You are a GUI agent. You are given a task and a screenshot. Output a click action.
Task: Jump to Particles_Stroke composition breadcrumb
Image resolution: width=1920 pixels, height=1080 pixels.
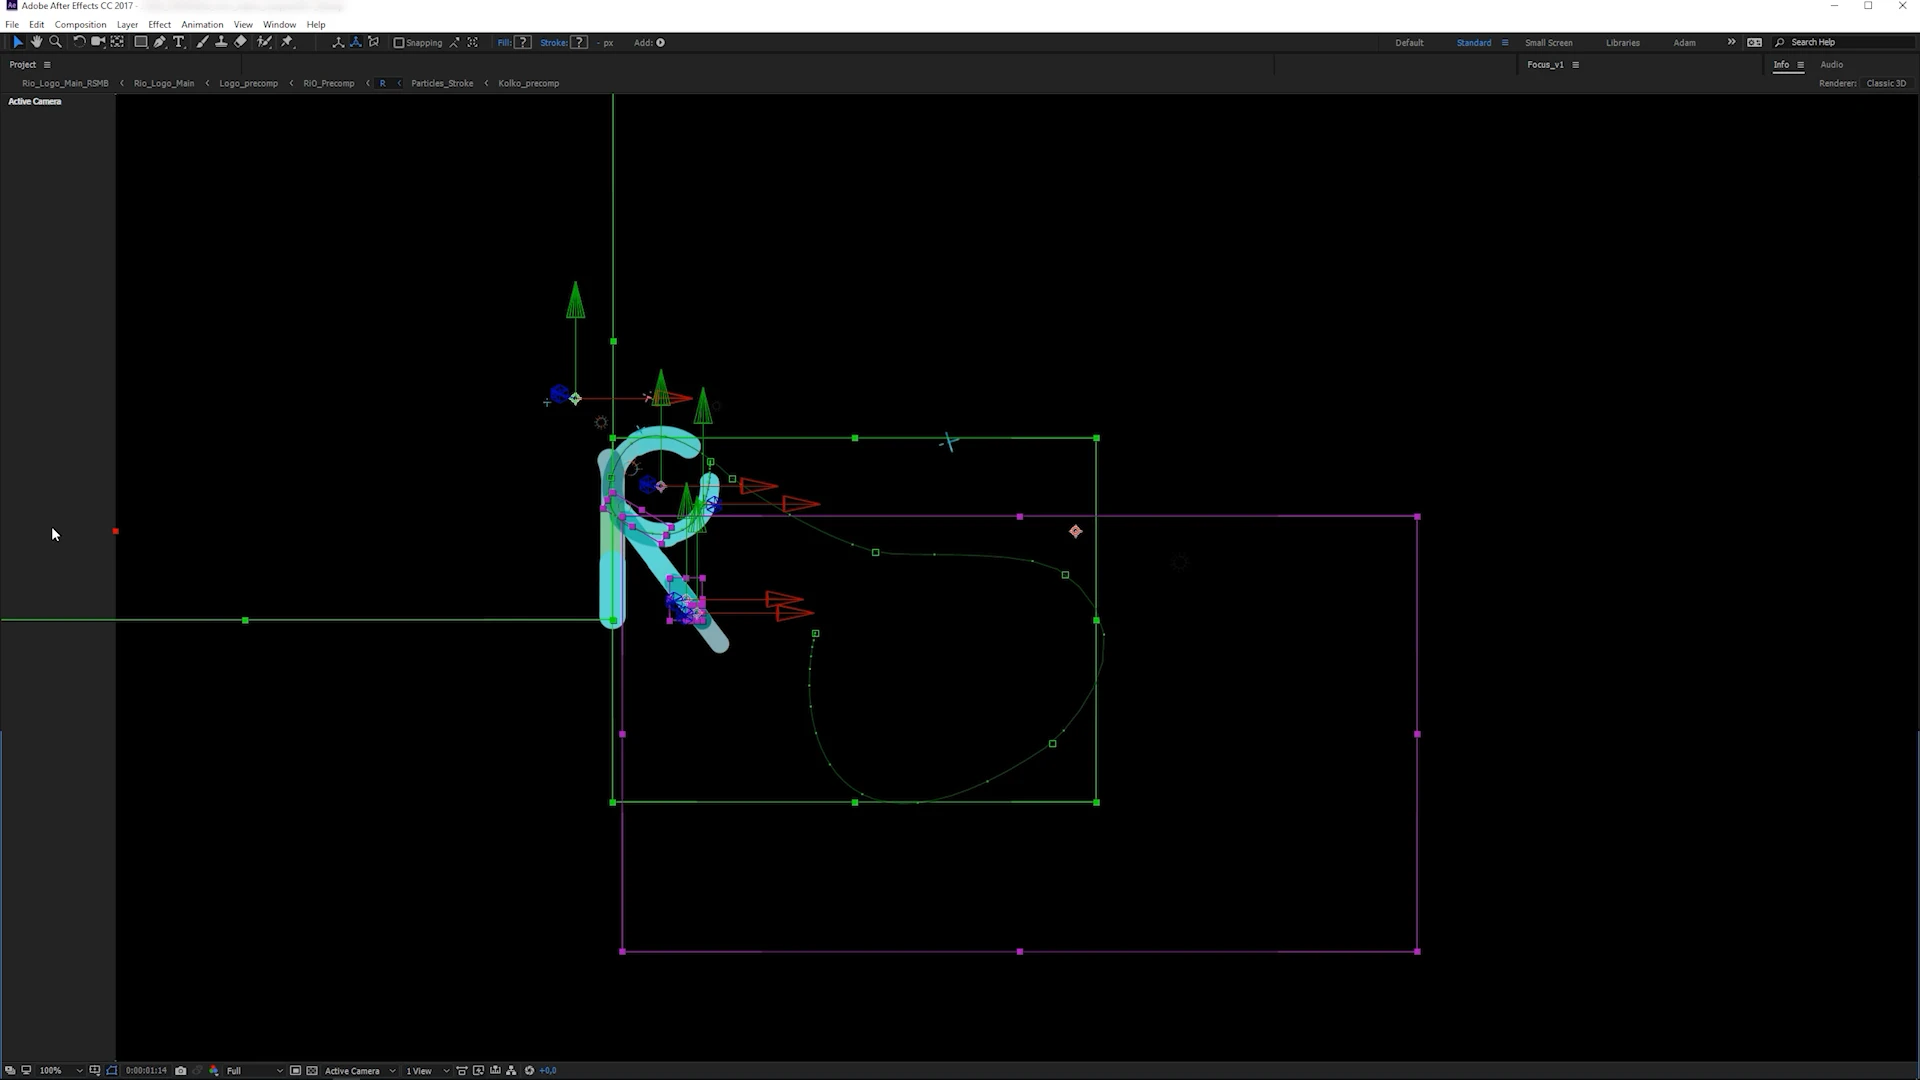coord(442,83)
